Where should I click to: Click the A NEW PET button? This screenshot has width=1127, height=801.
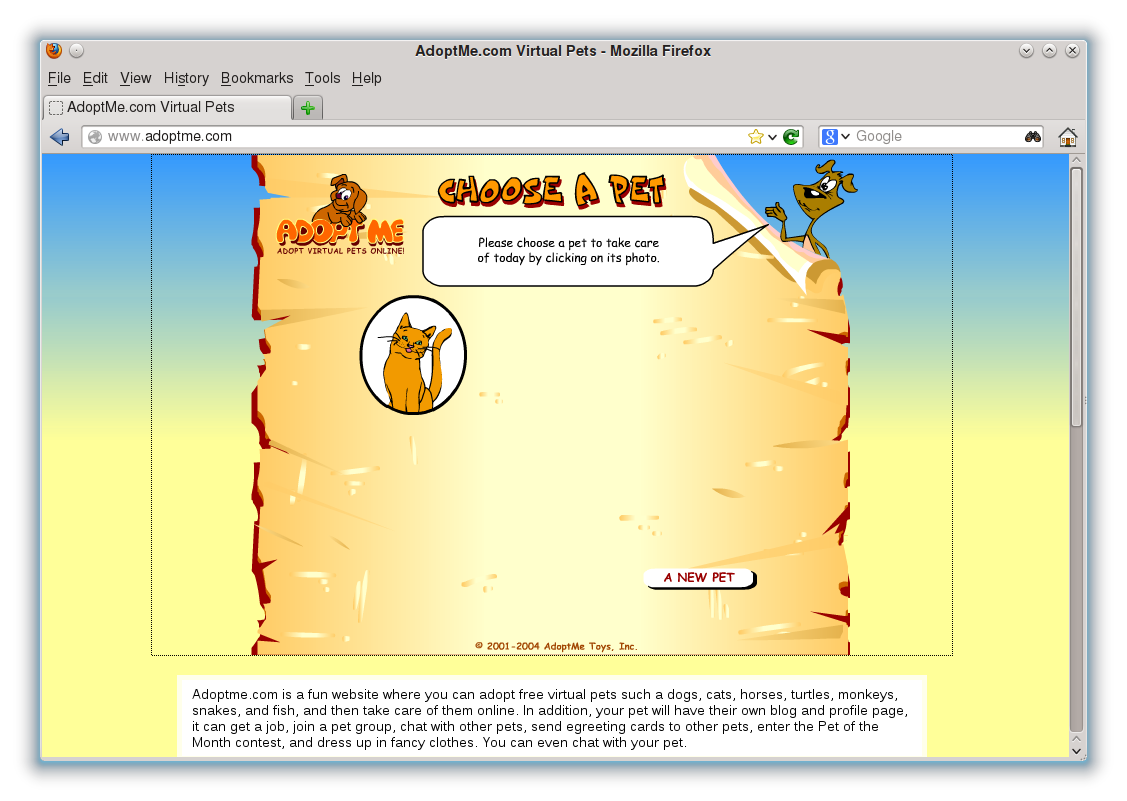point(700,578)
